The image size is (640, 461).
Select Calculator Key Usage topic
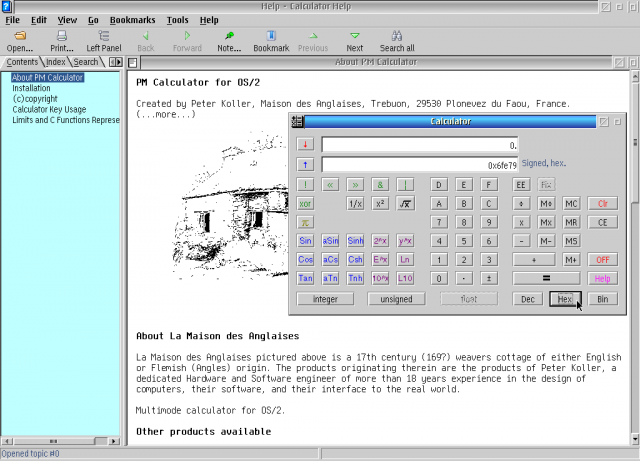[x=49, y=110]
